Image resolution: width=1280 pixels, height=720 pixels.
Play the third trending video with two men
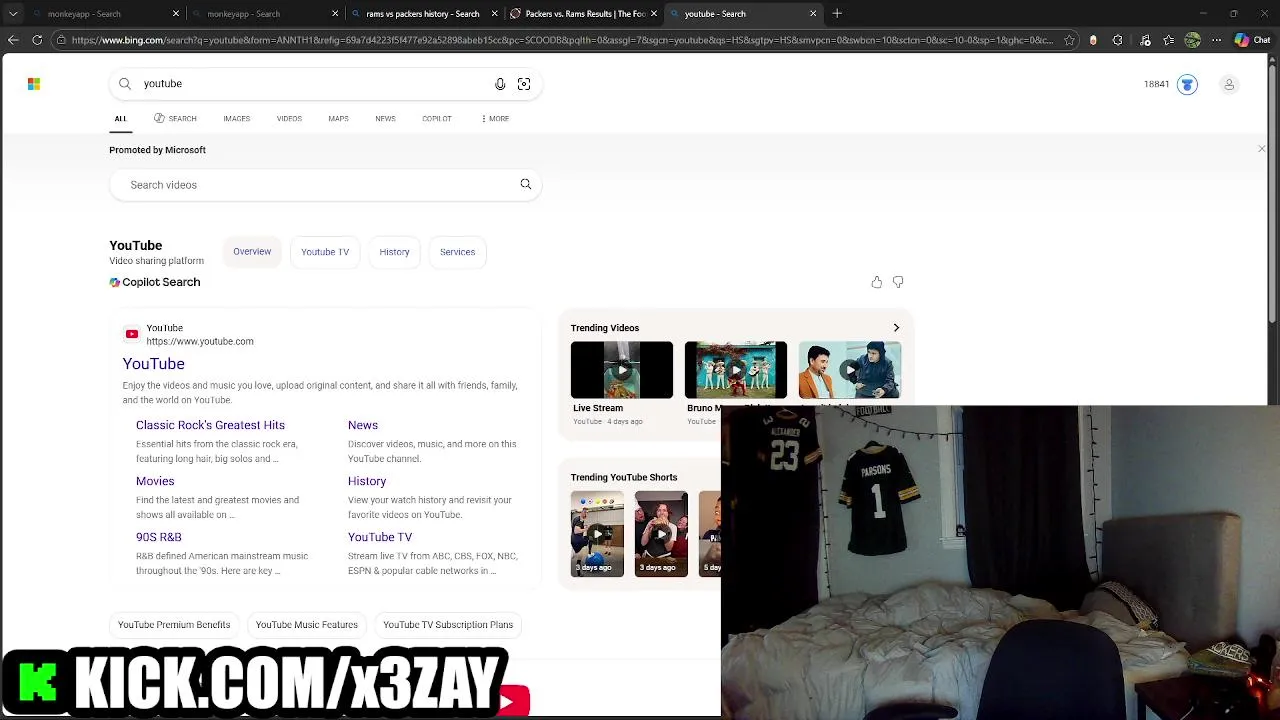pyautogui.click(x=850, y=370)
